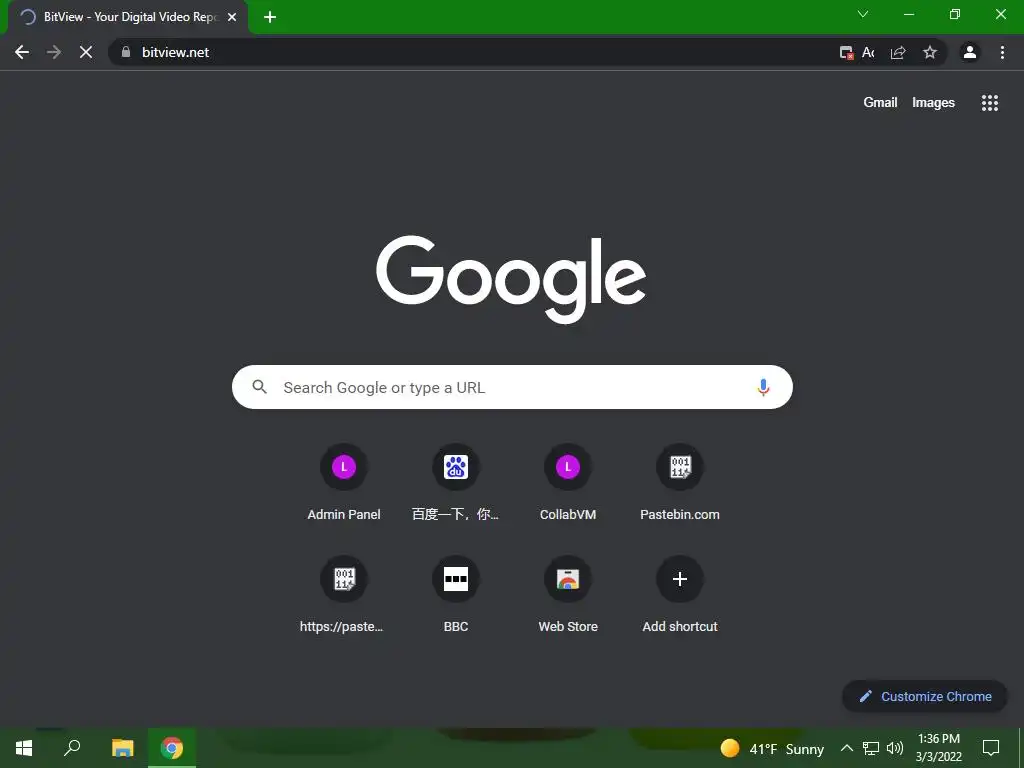The width and height of the screenshot is (1024, 768).
Task: Click the Google search input field
Action: (x=512, y=387)
